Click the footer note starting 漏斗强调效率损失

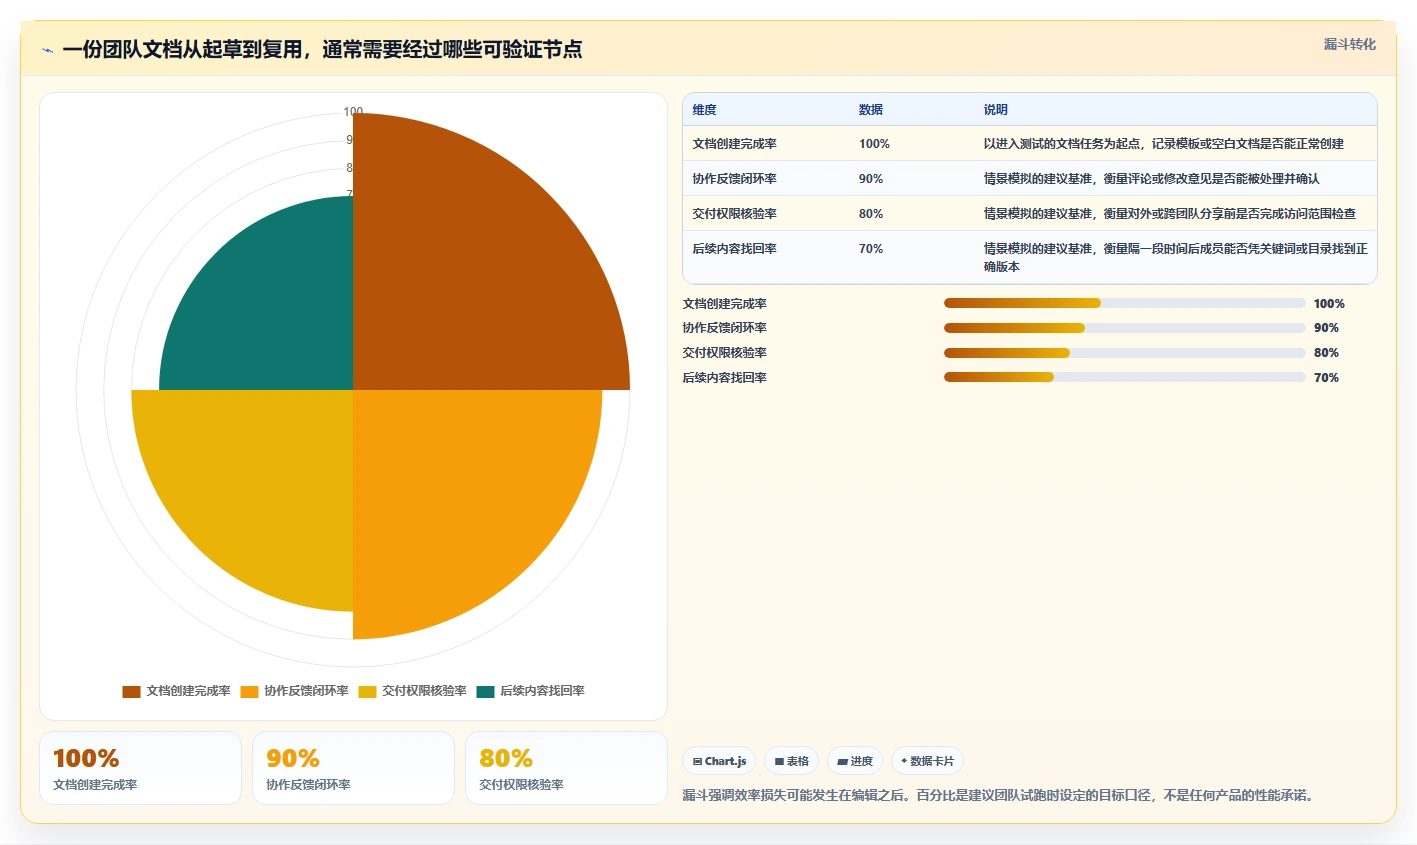coord(1000,796)
